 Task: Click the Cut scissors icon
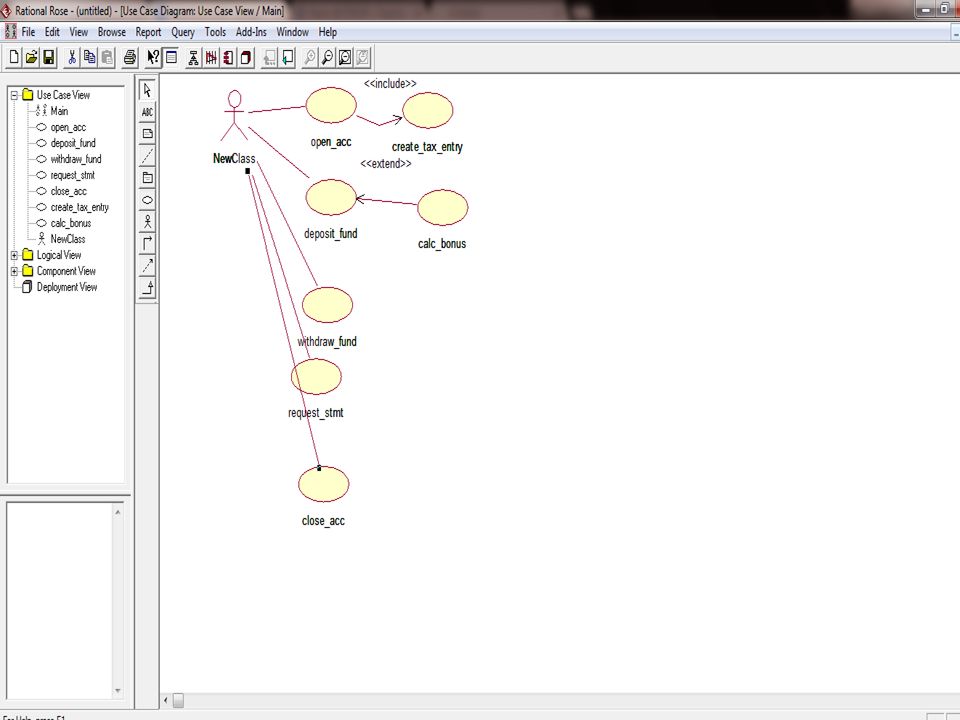tap(72, 58)
